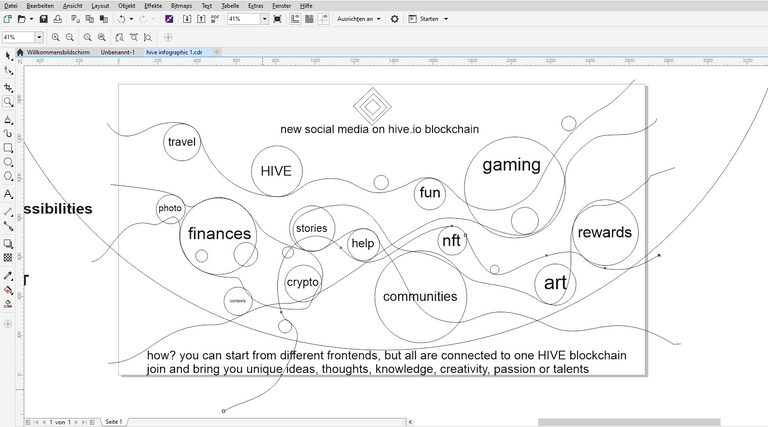Zoom to selected objects
Screen dimensions: 768x427
(87, 37)
